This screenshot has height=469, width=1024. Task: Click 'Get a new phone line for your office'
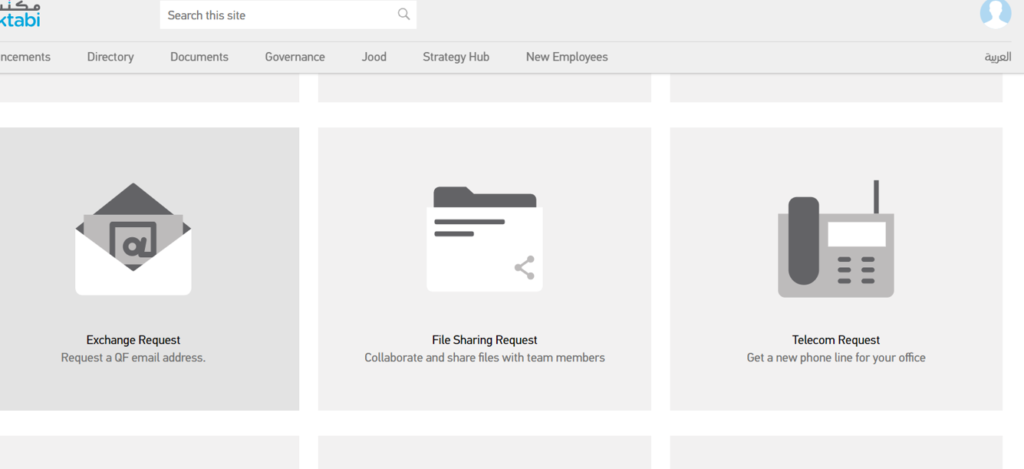[x=836, y=357]
